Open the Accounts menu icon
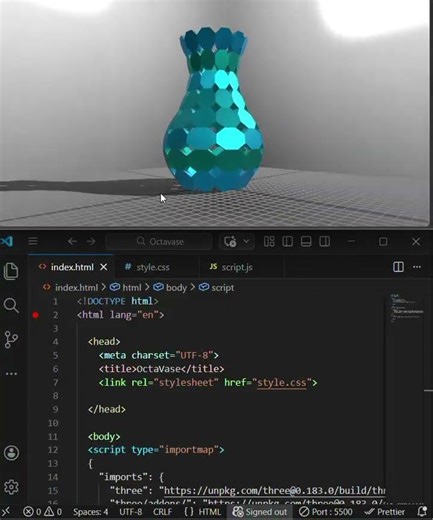The height and width of the screenshot is (520, 433). [11, 453]
